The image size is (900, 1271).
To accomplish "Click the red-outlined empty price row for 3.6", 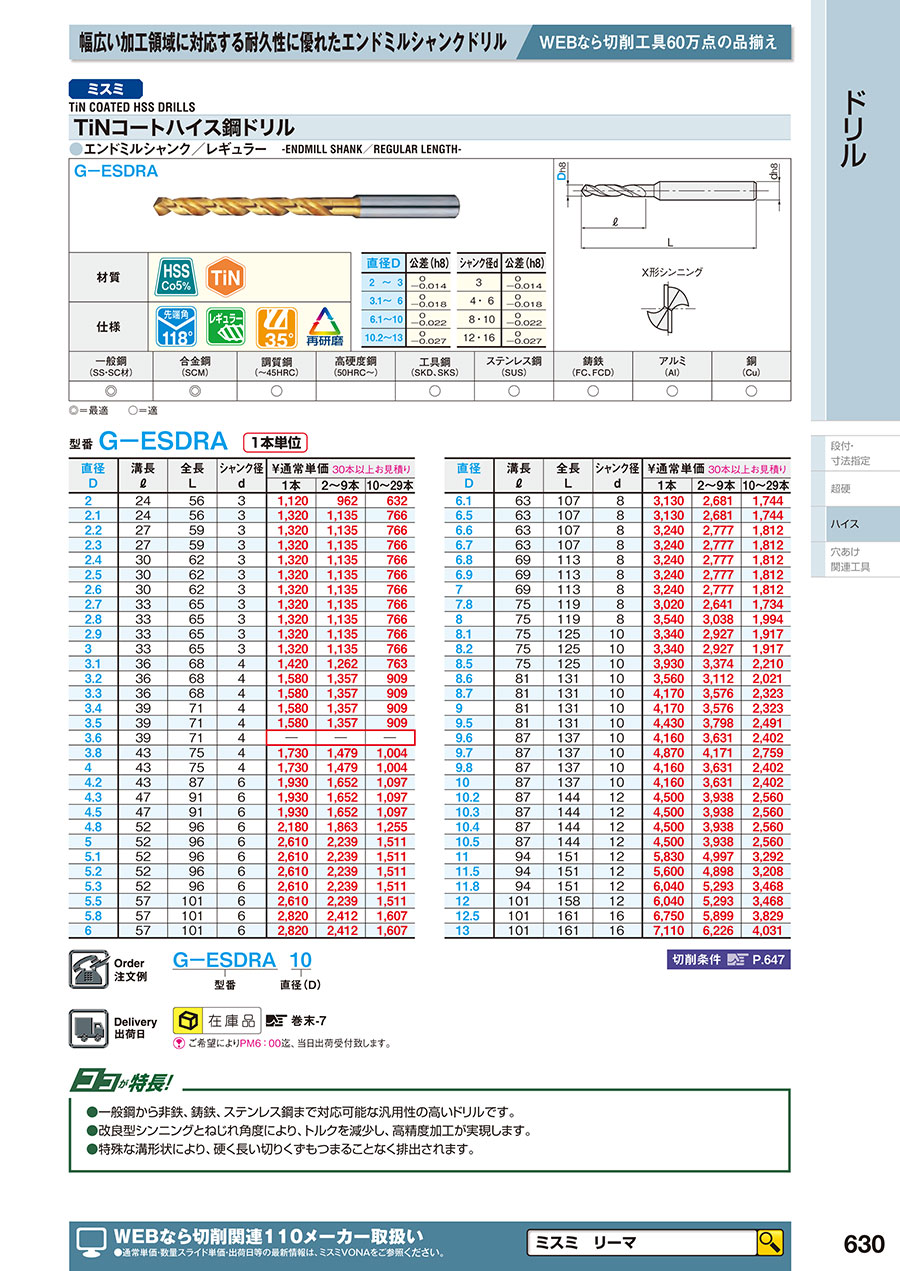I will point(341,738).
